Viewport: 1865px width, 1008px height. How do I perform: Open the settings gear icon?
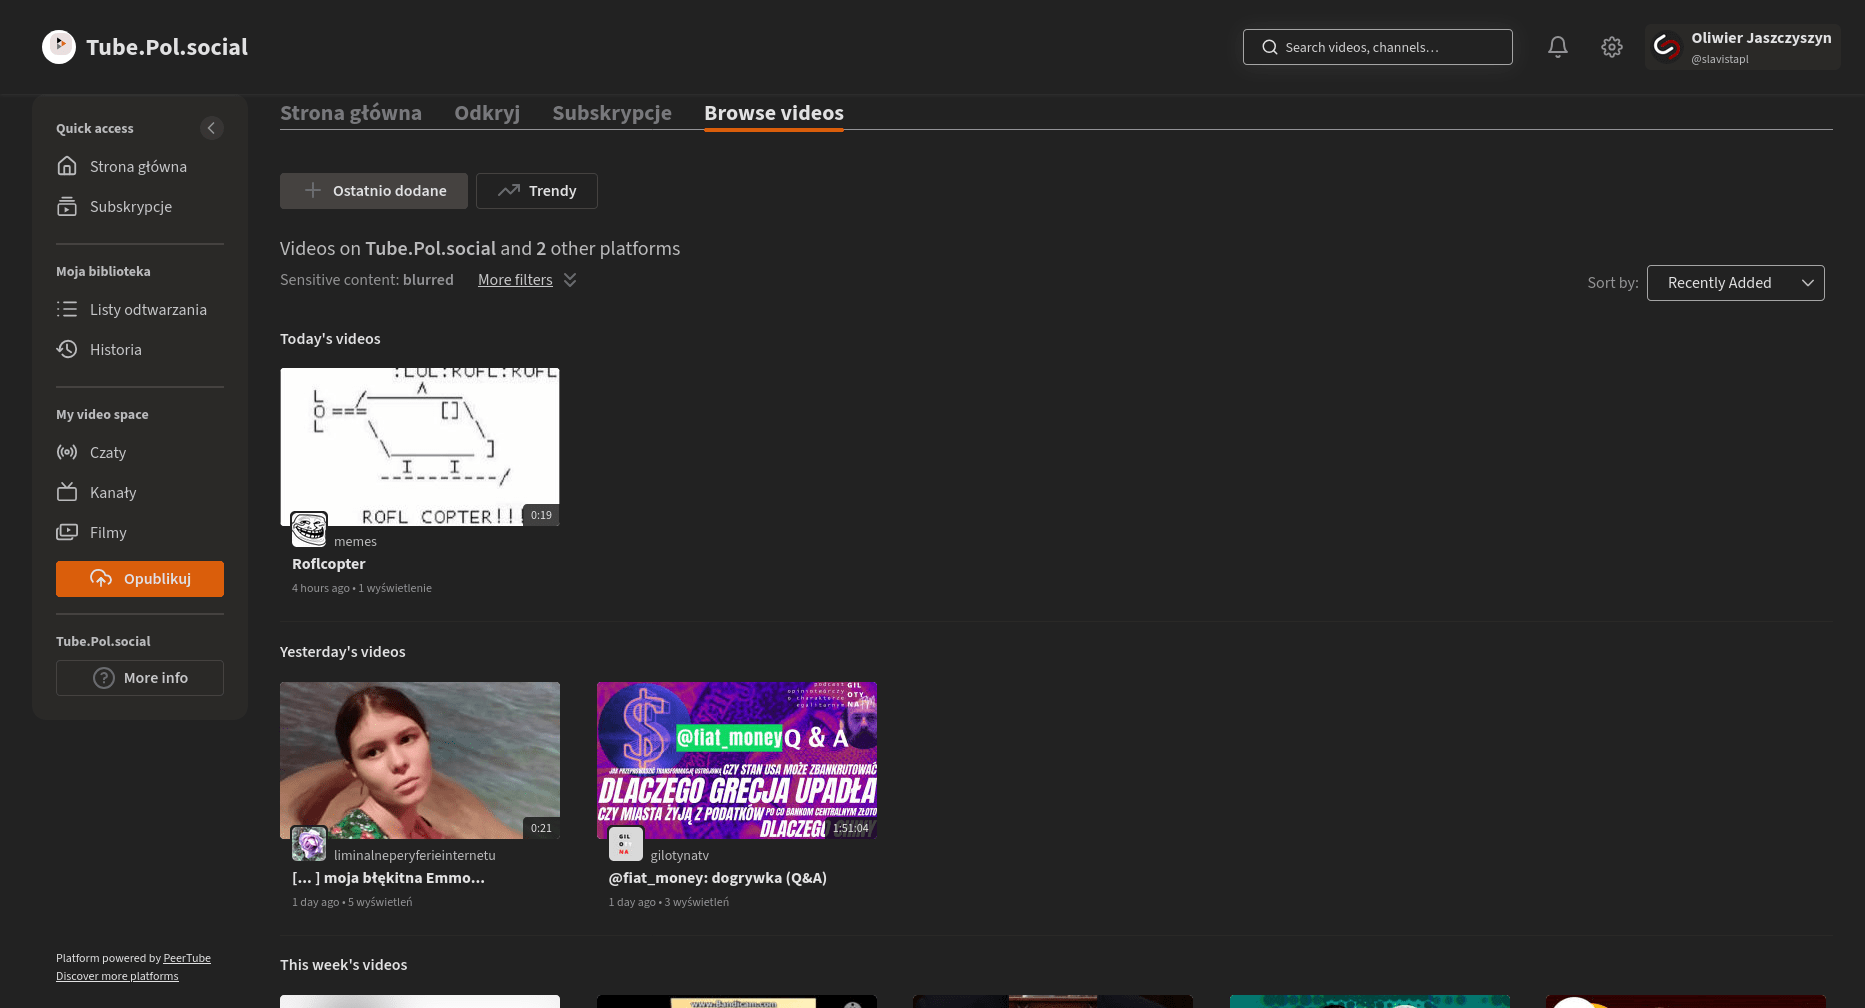[1611, 47]
